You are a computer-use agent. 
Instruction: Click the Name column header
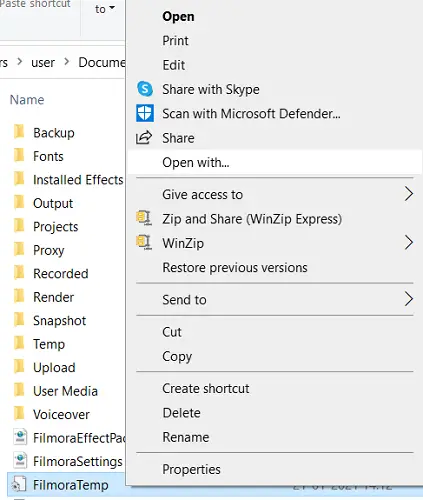27,100
